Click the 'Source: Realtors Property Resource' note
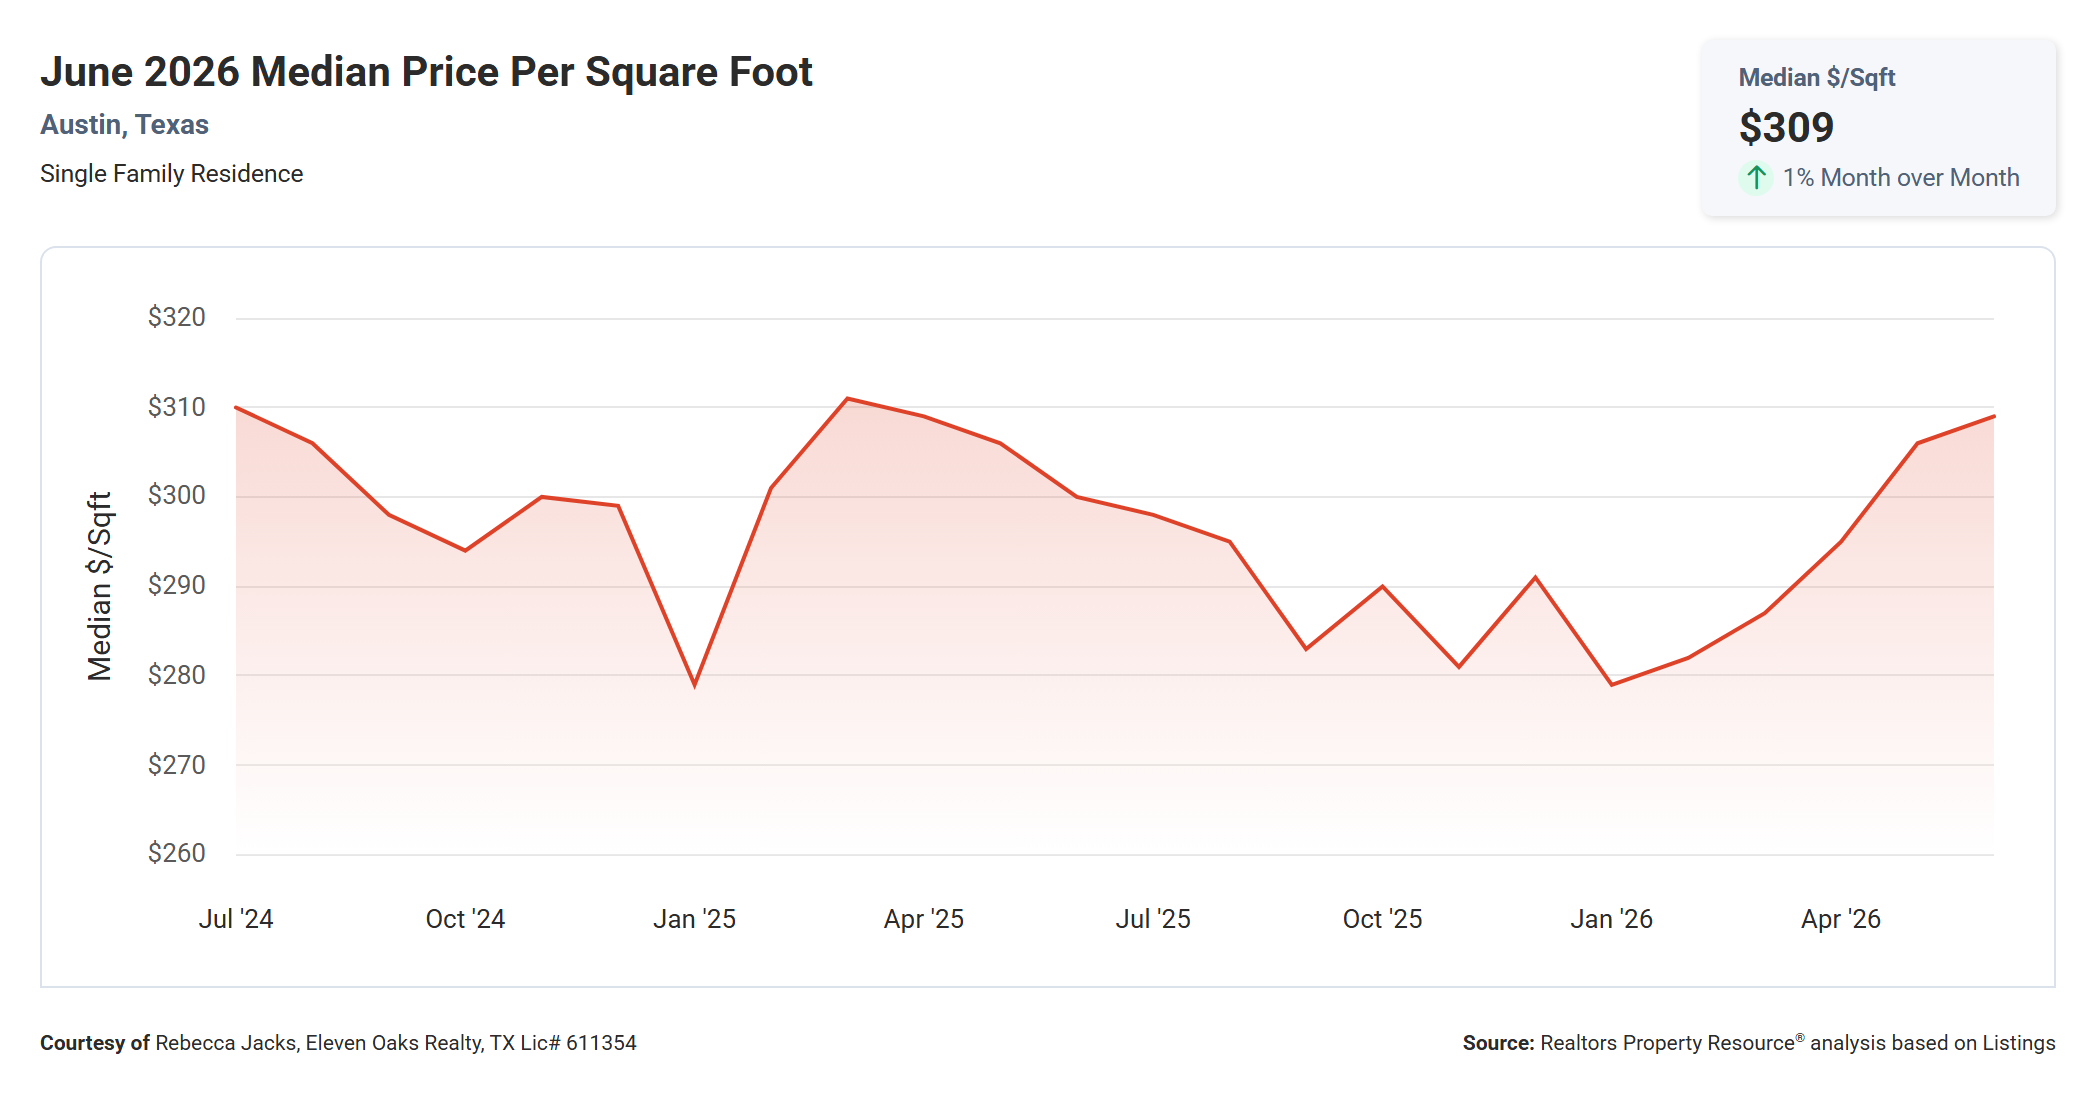The width and height of the screenshot is (2096, 1100). click(x=1759, y=1043)
